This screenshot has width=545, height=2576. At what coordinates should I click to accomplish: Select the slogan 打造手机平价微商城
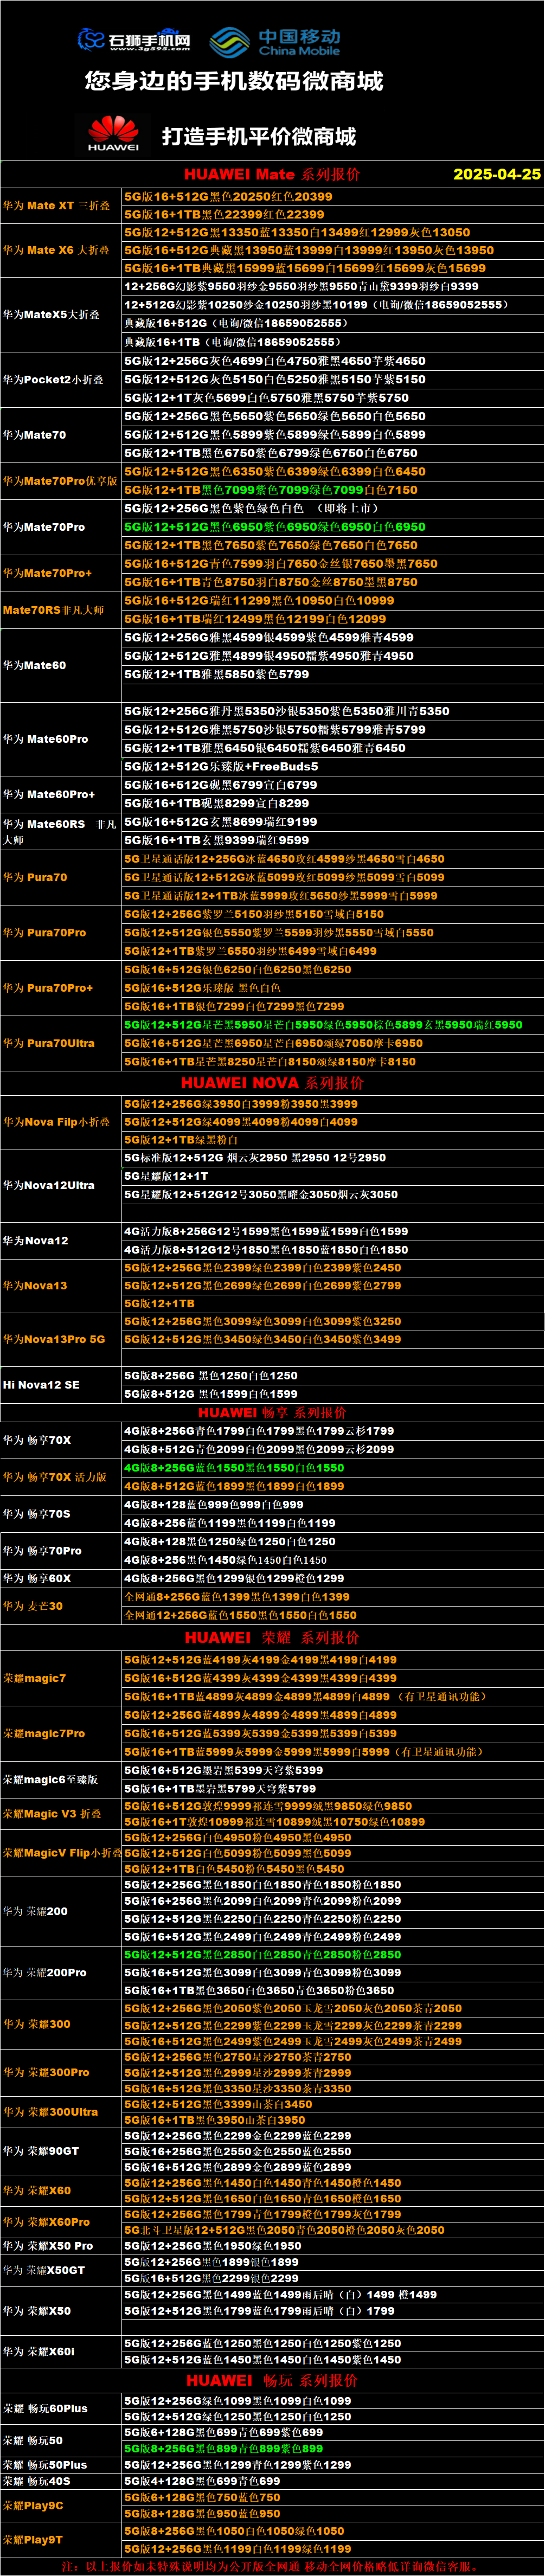(259, 136)
